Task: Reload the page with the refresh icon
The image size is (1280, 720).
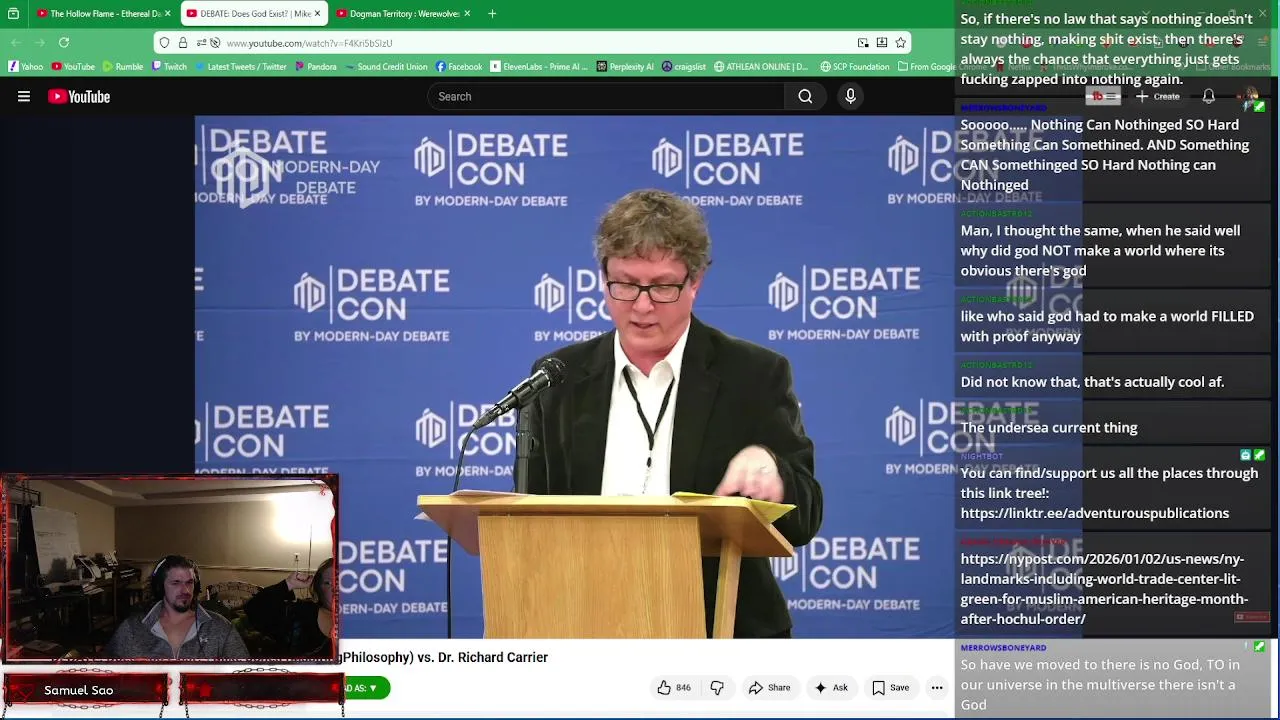Action: point(64,43)
